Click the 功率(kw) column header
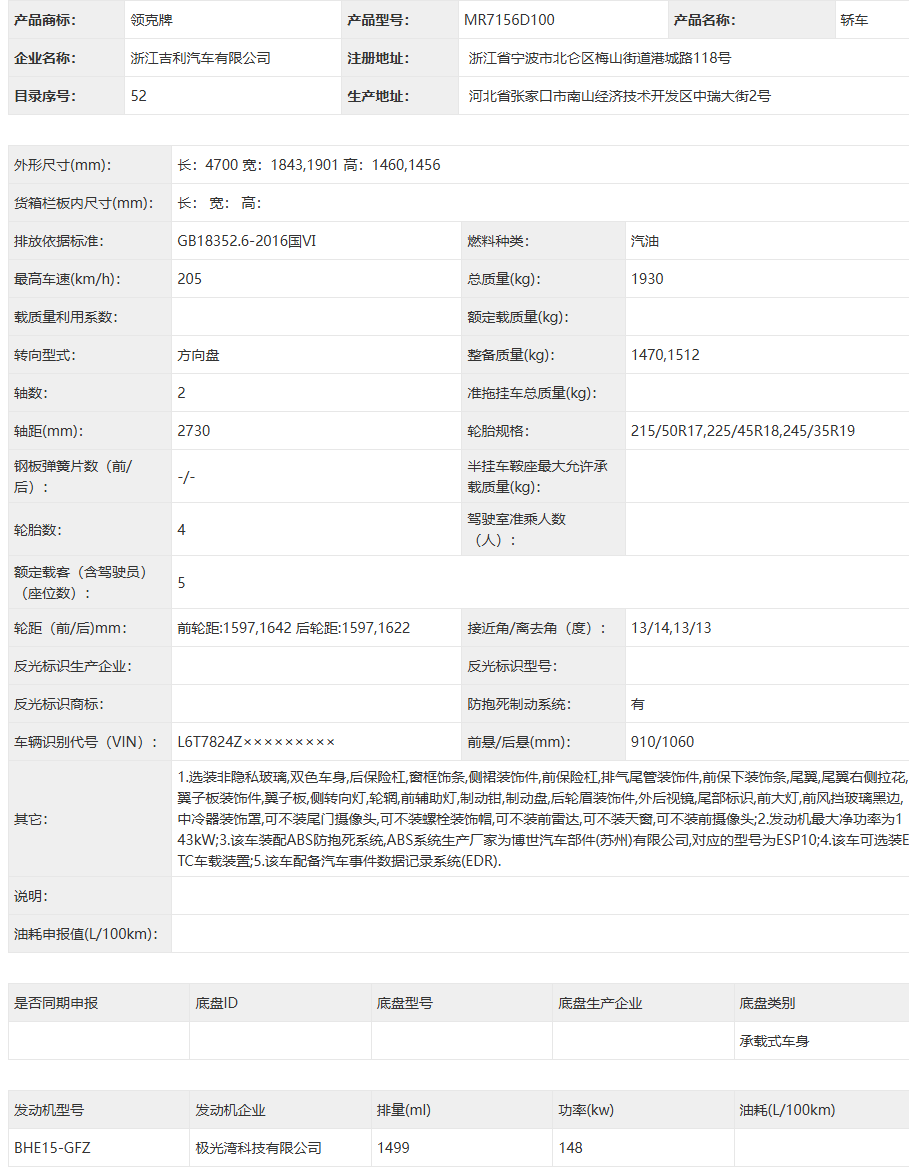This screenshot has height=1167, width=909. point(586,1110)
